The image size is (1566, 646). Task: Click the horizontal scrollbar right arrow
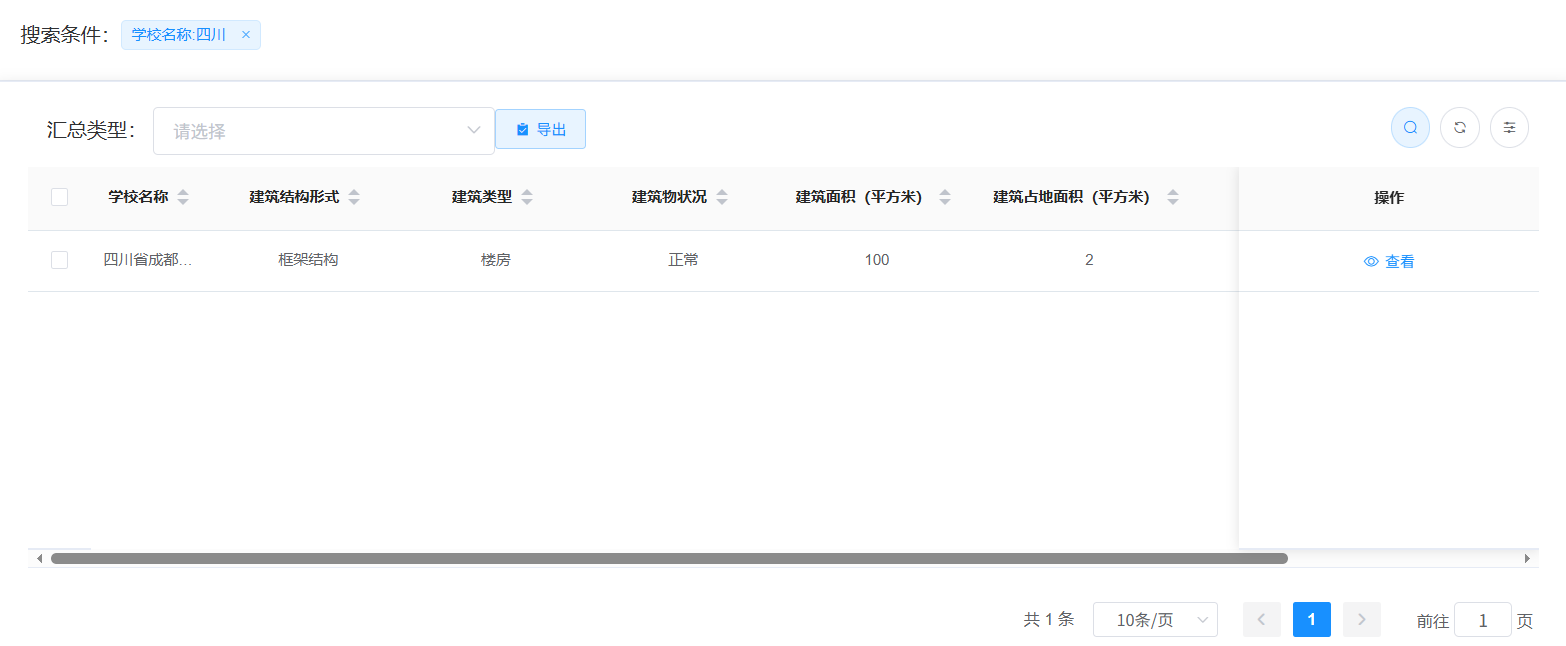[x=1527, y=558]
